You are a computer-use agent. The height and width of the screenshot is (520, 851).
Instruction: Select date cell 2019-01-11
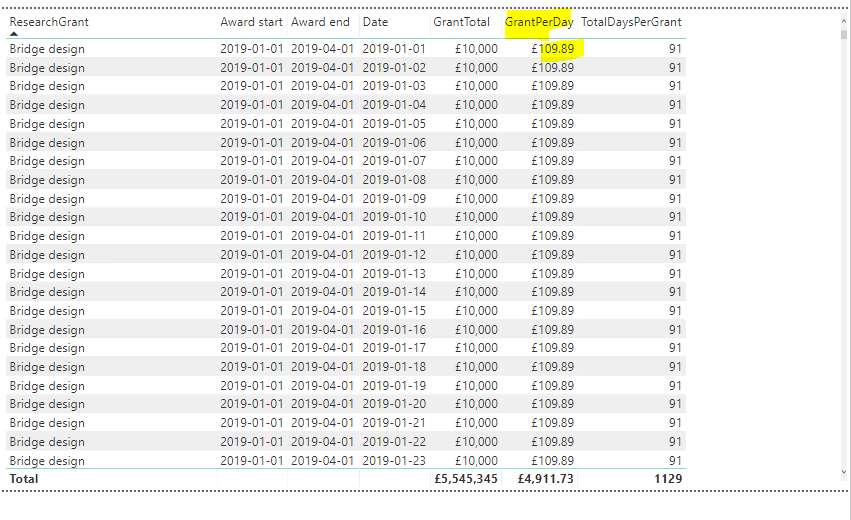pos(394,236)
